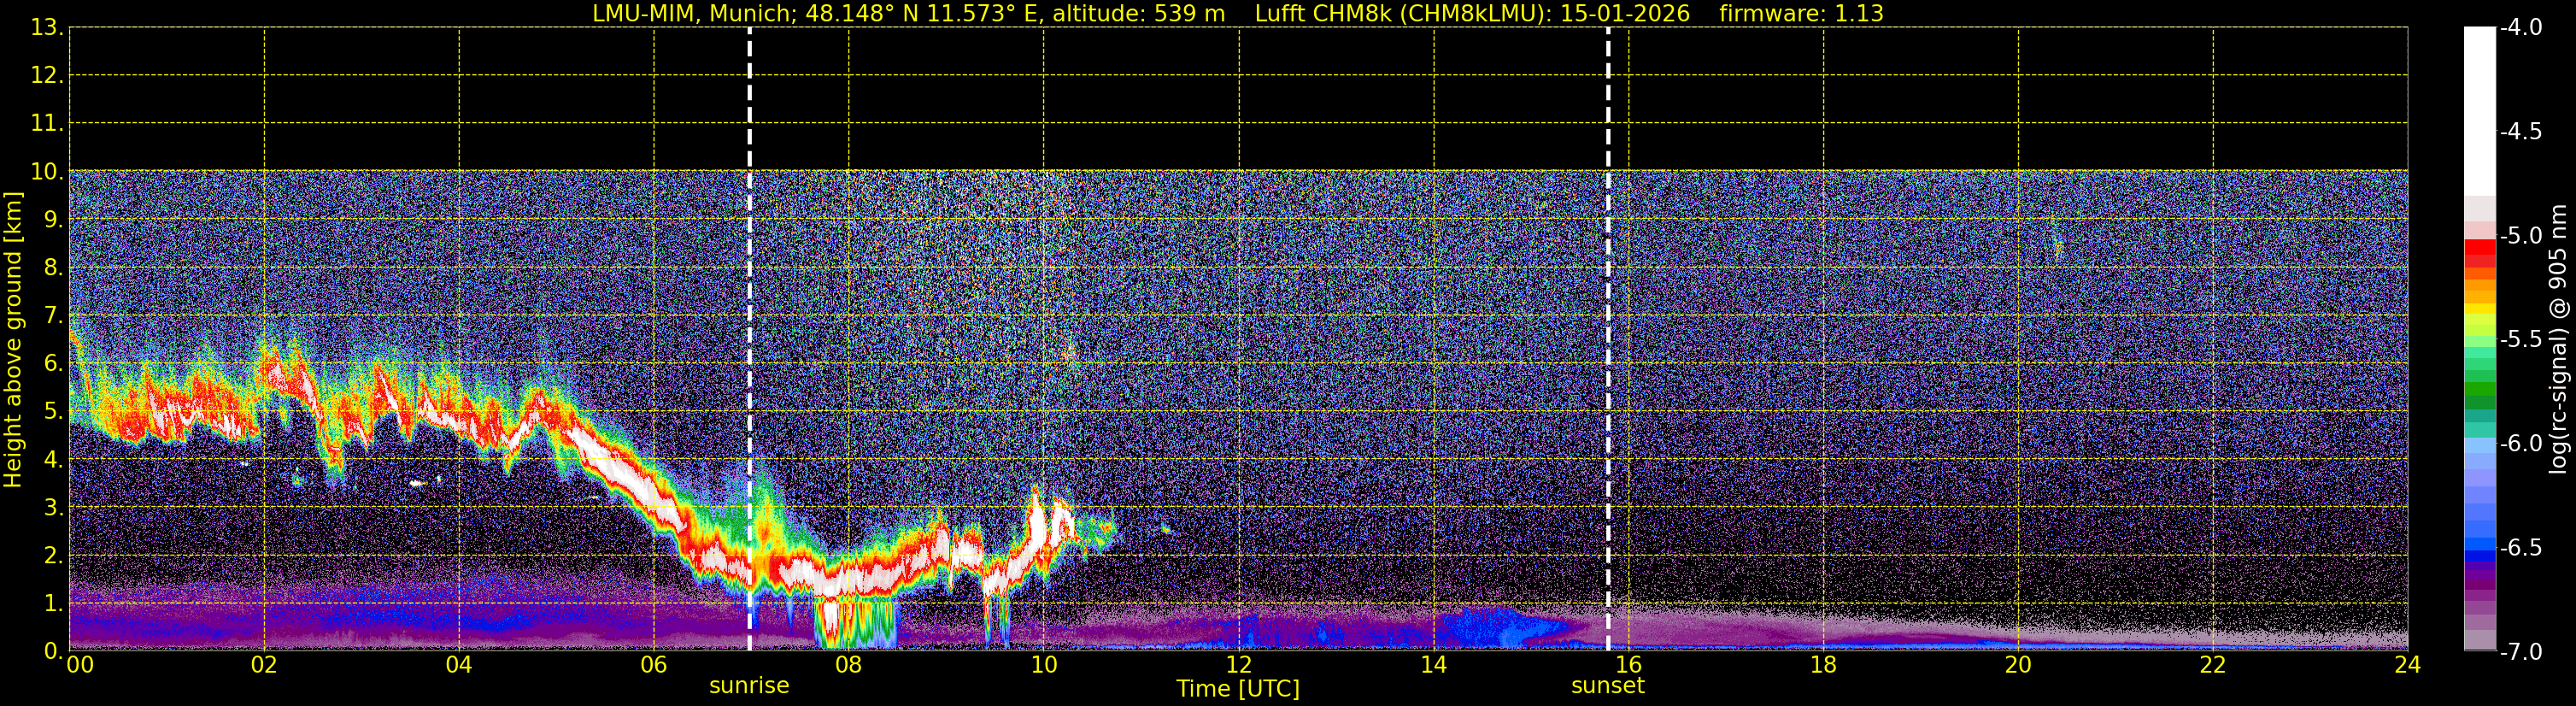Click the "7." height axis tick label
Screen dimensions: 2576x706
(x=53, y=316)
